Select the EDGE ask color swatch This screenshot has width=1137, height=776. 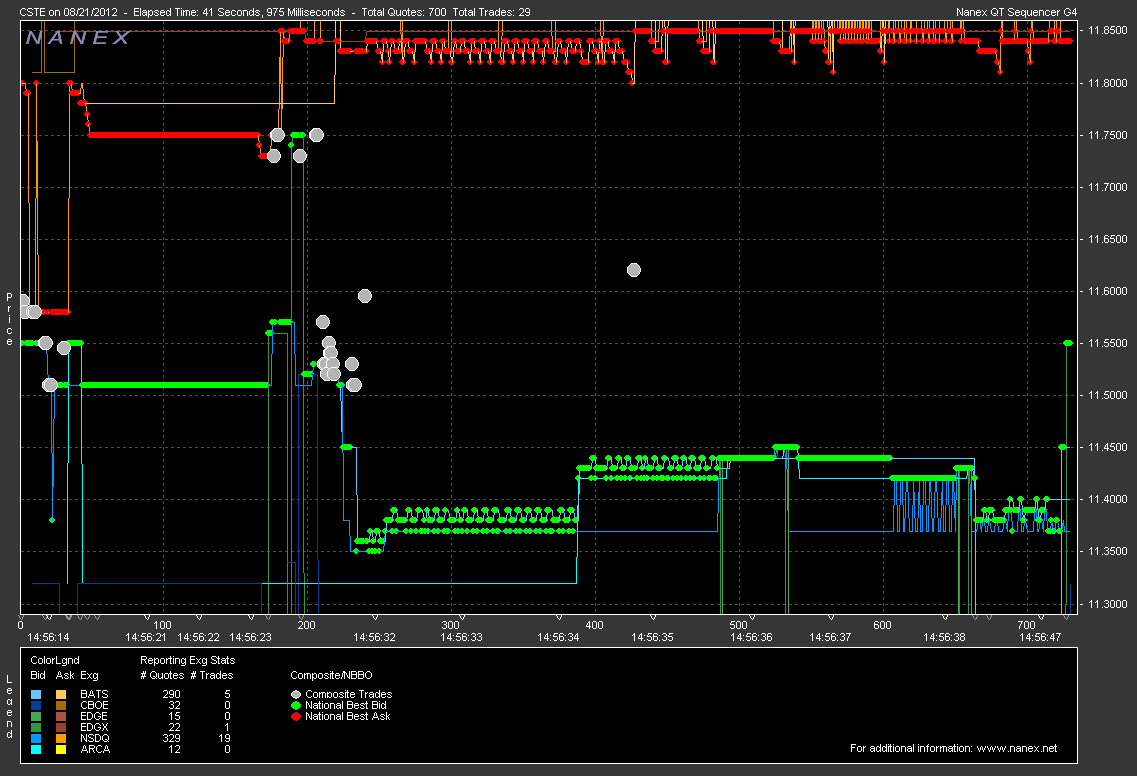61,717
